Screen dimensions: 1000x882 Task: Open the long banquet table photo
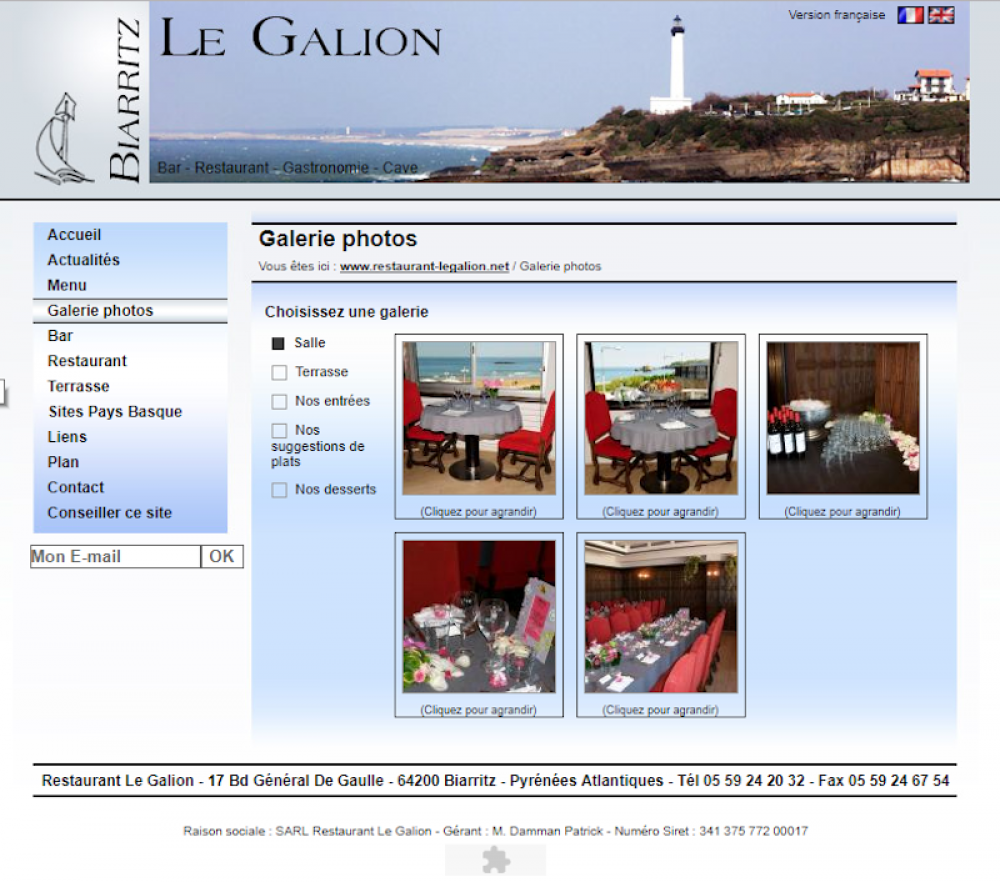pos(661,617)
